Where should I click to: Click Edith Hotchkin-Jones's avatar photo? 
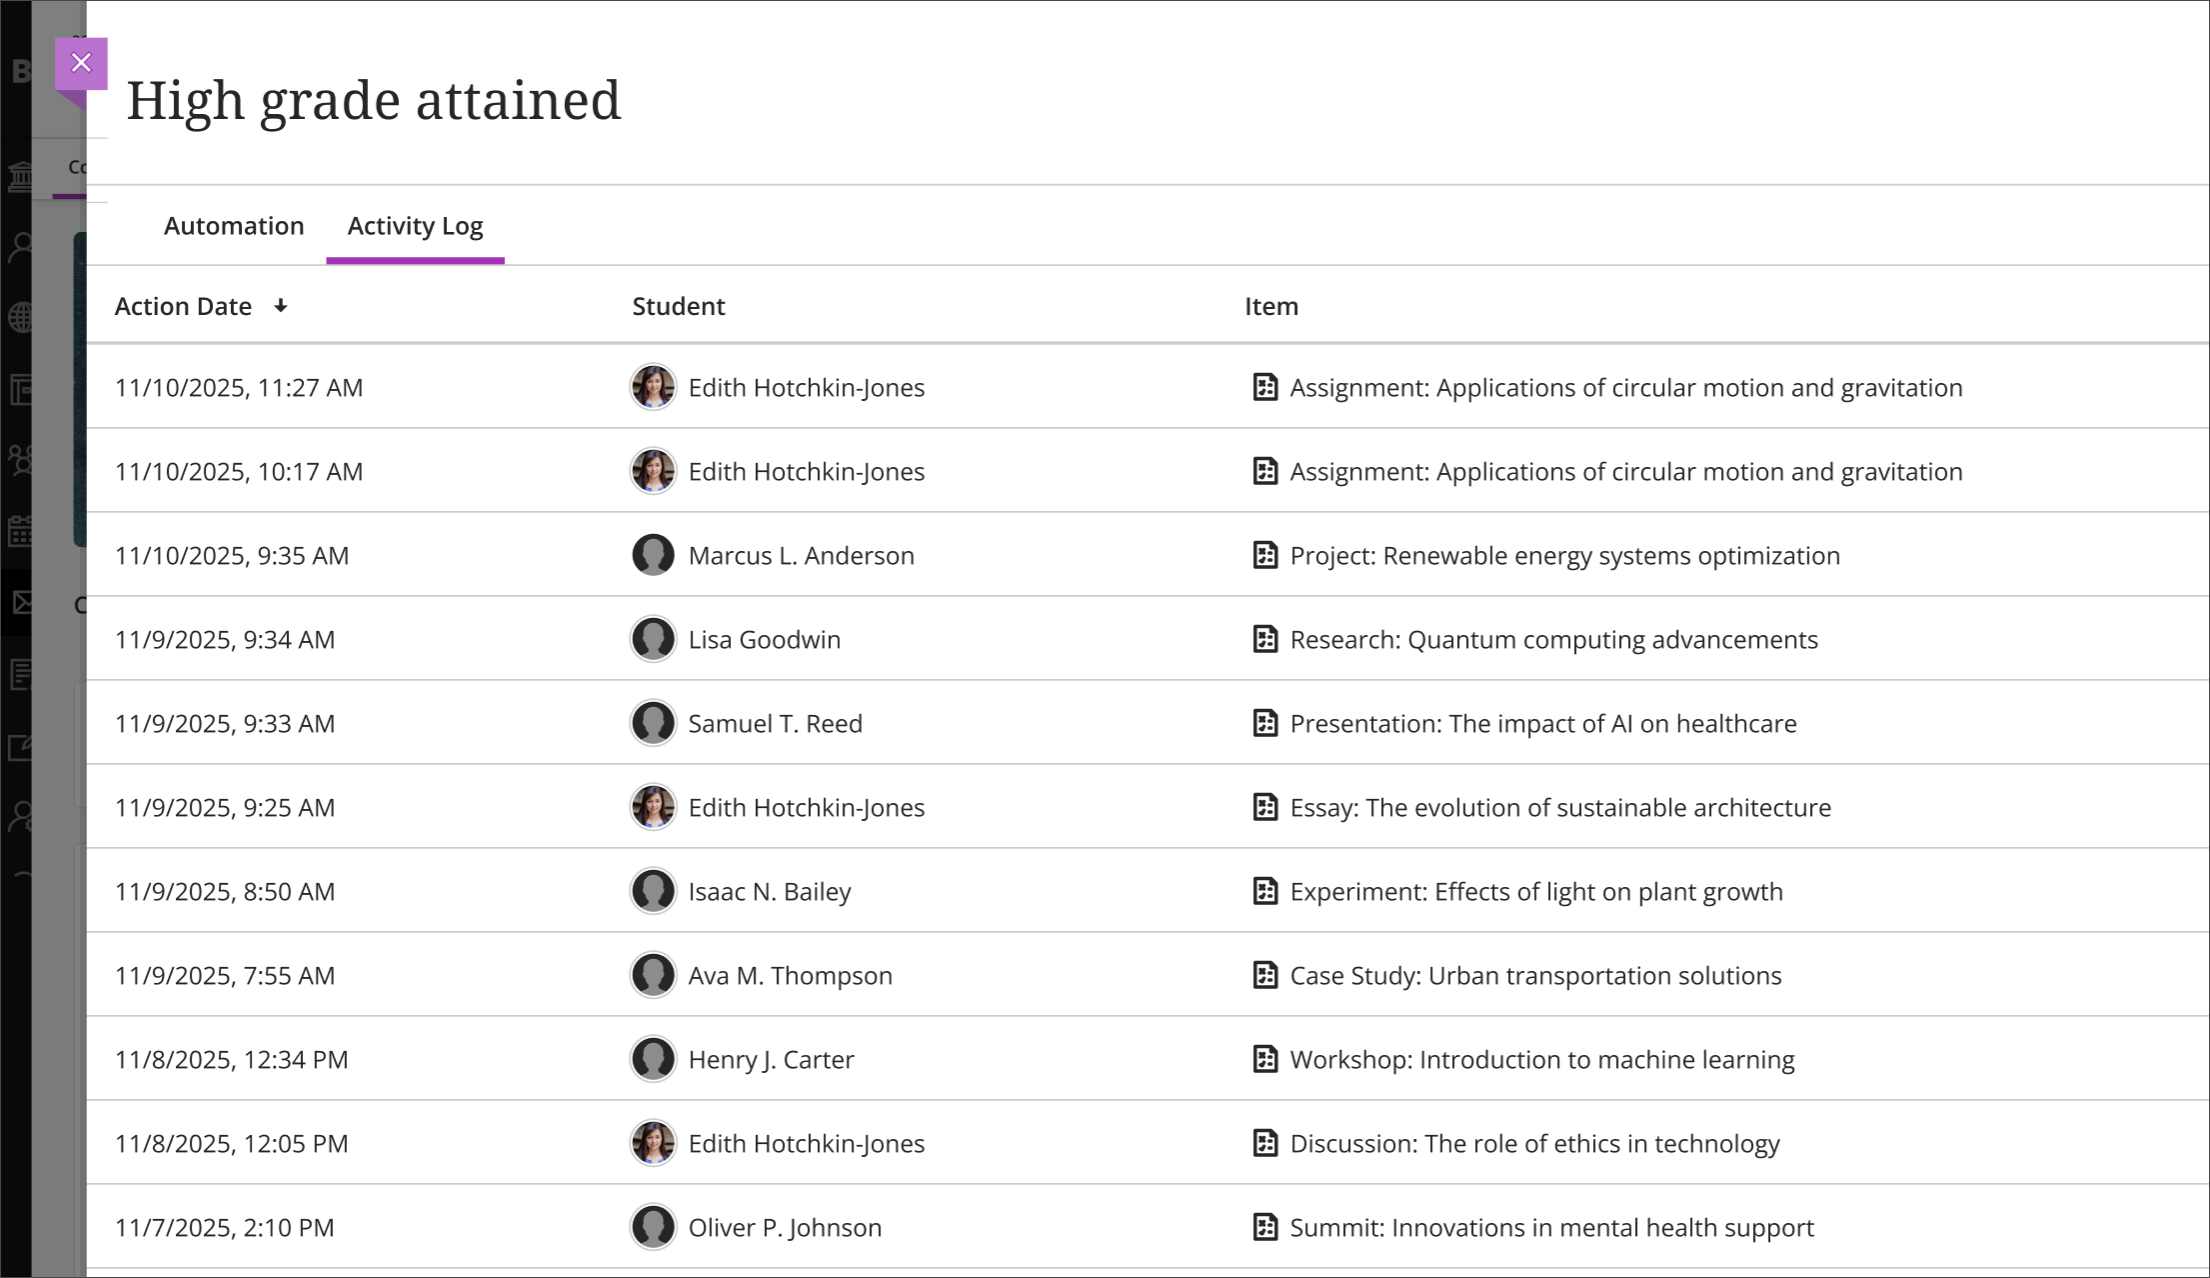coord(653,387)
